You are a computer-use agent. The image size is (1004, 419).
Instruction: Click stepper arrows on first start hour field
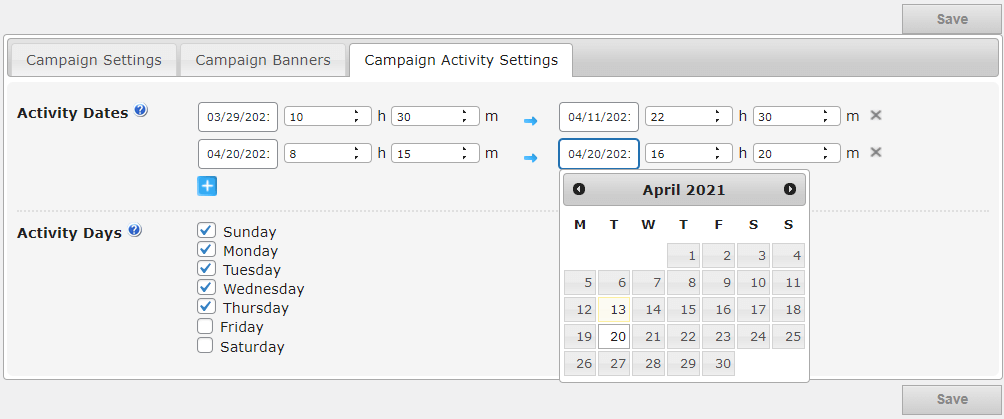point(356,116)
